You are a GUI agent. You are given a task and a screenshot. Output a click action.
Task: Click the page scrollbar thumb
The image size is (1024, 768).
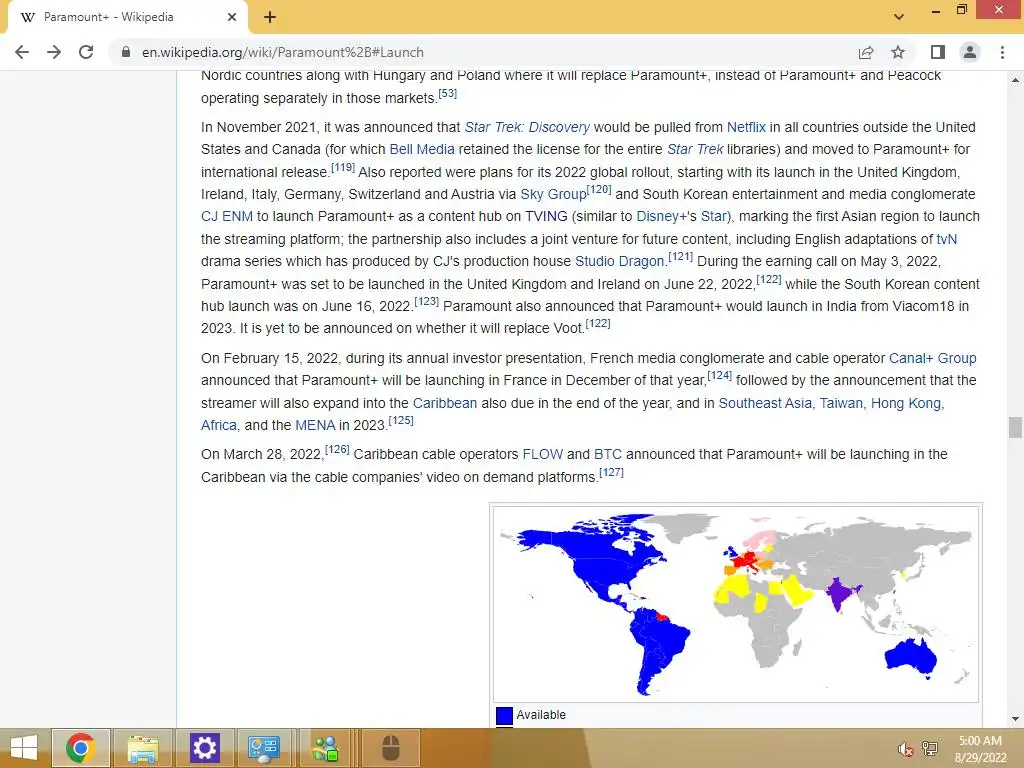click(1015, 428)
